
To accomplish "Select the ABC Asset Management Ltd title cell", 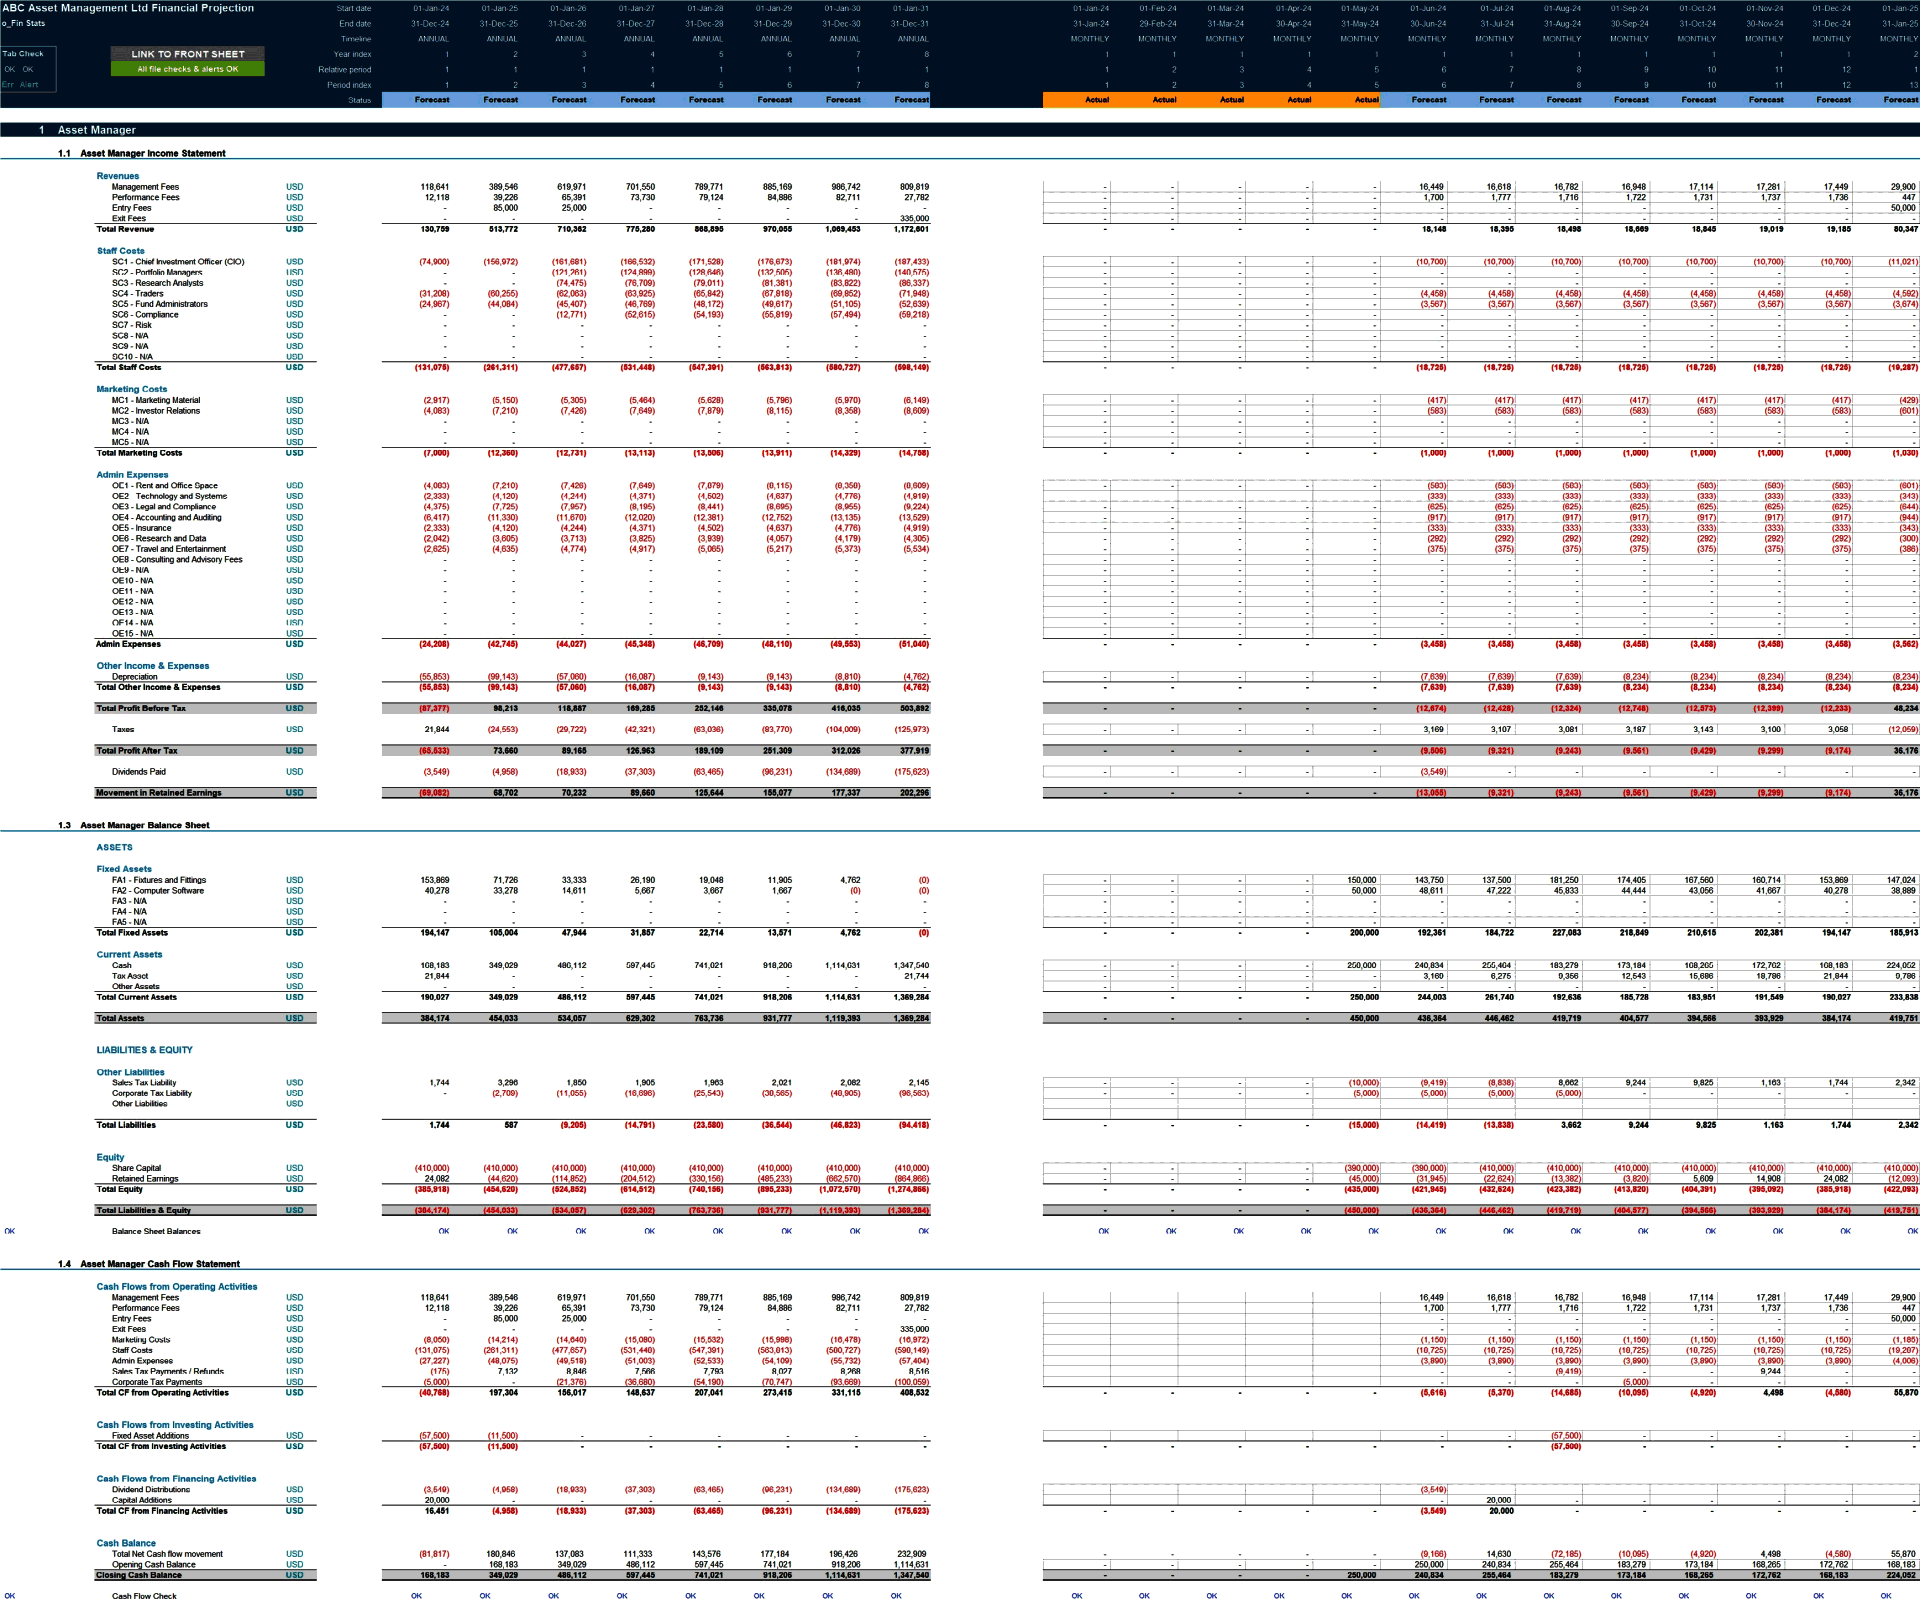I will [128, 8].
